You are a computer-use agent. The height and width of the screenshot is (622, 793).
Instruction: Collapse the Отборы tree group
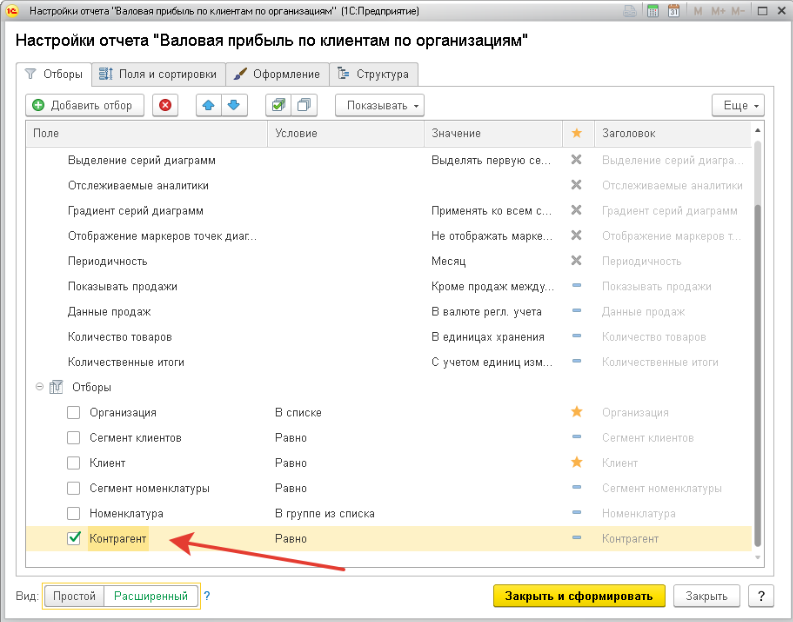tap(39, 387)
